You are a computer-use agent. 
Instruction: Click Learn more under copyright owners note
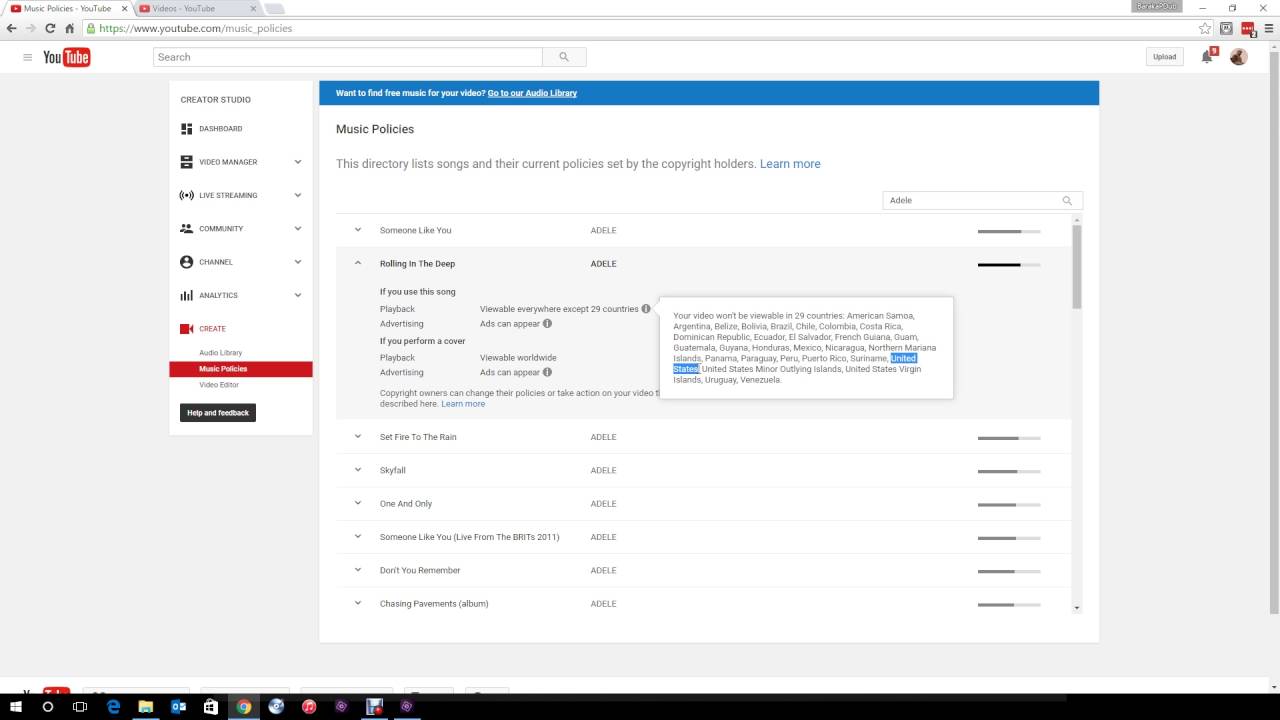(463, 404)
